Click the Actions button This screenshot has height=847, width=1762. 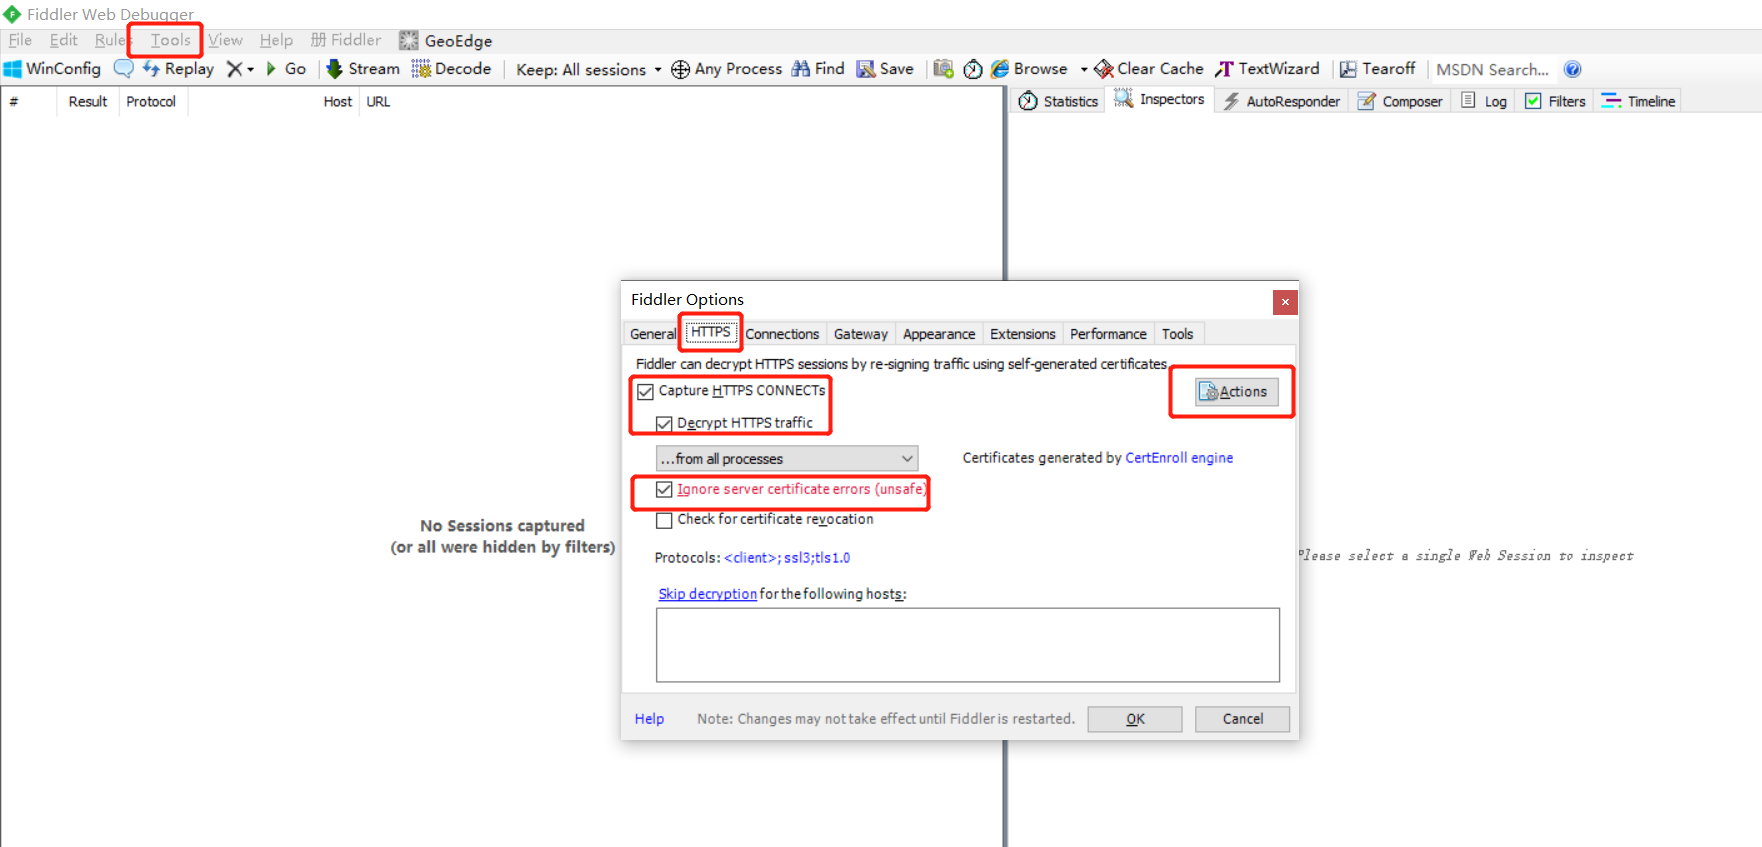pyautogui.click(x=1236, y=392)
